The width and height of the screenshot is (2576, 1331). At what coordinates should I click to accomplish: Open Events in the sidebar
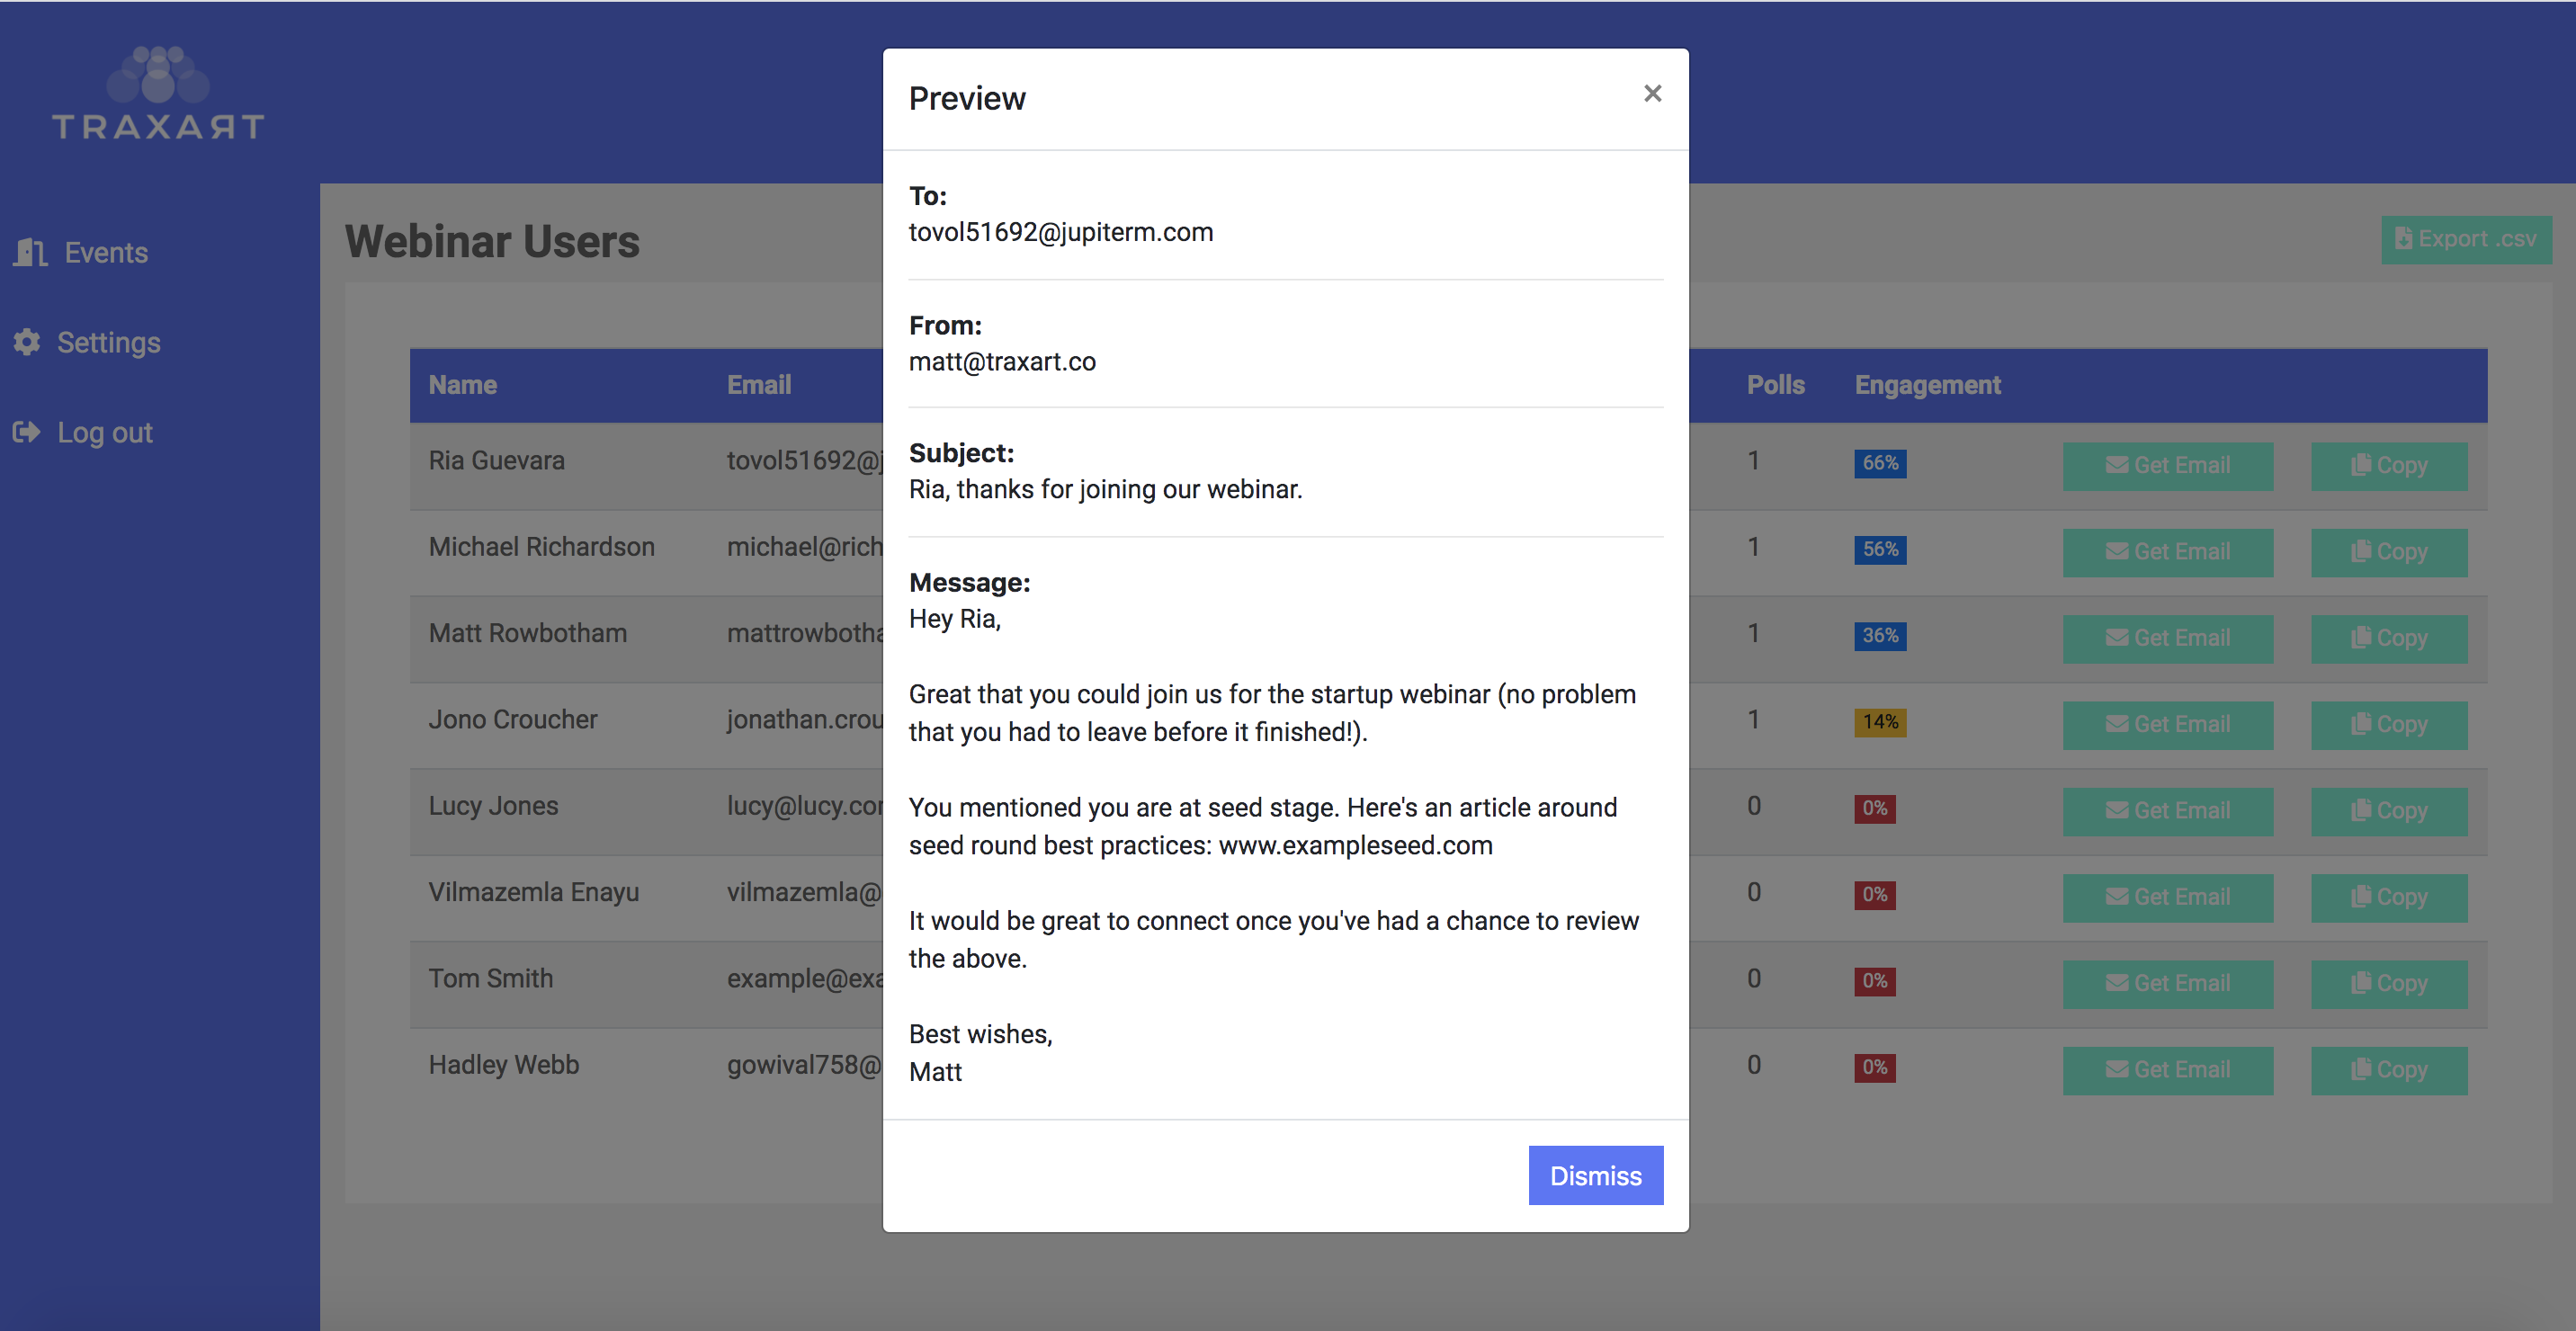click(106, 252)
